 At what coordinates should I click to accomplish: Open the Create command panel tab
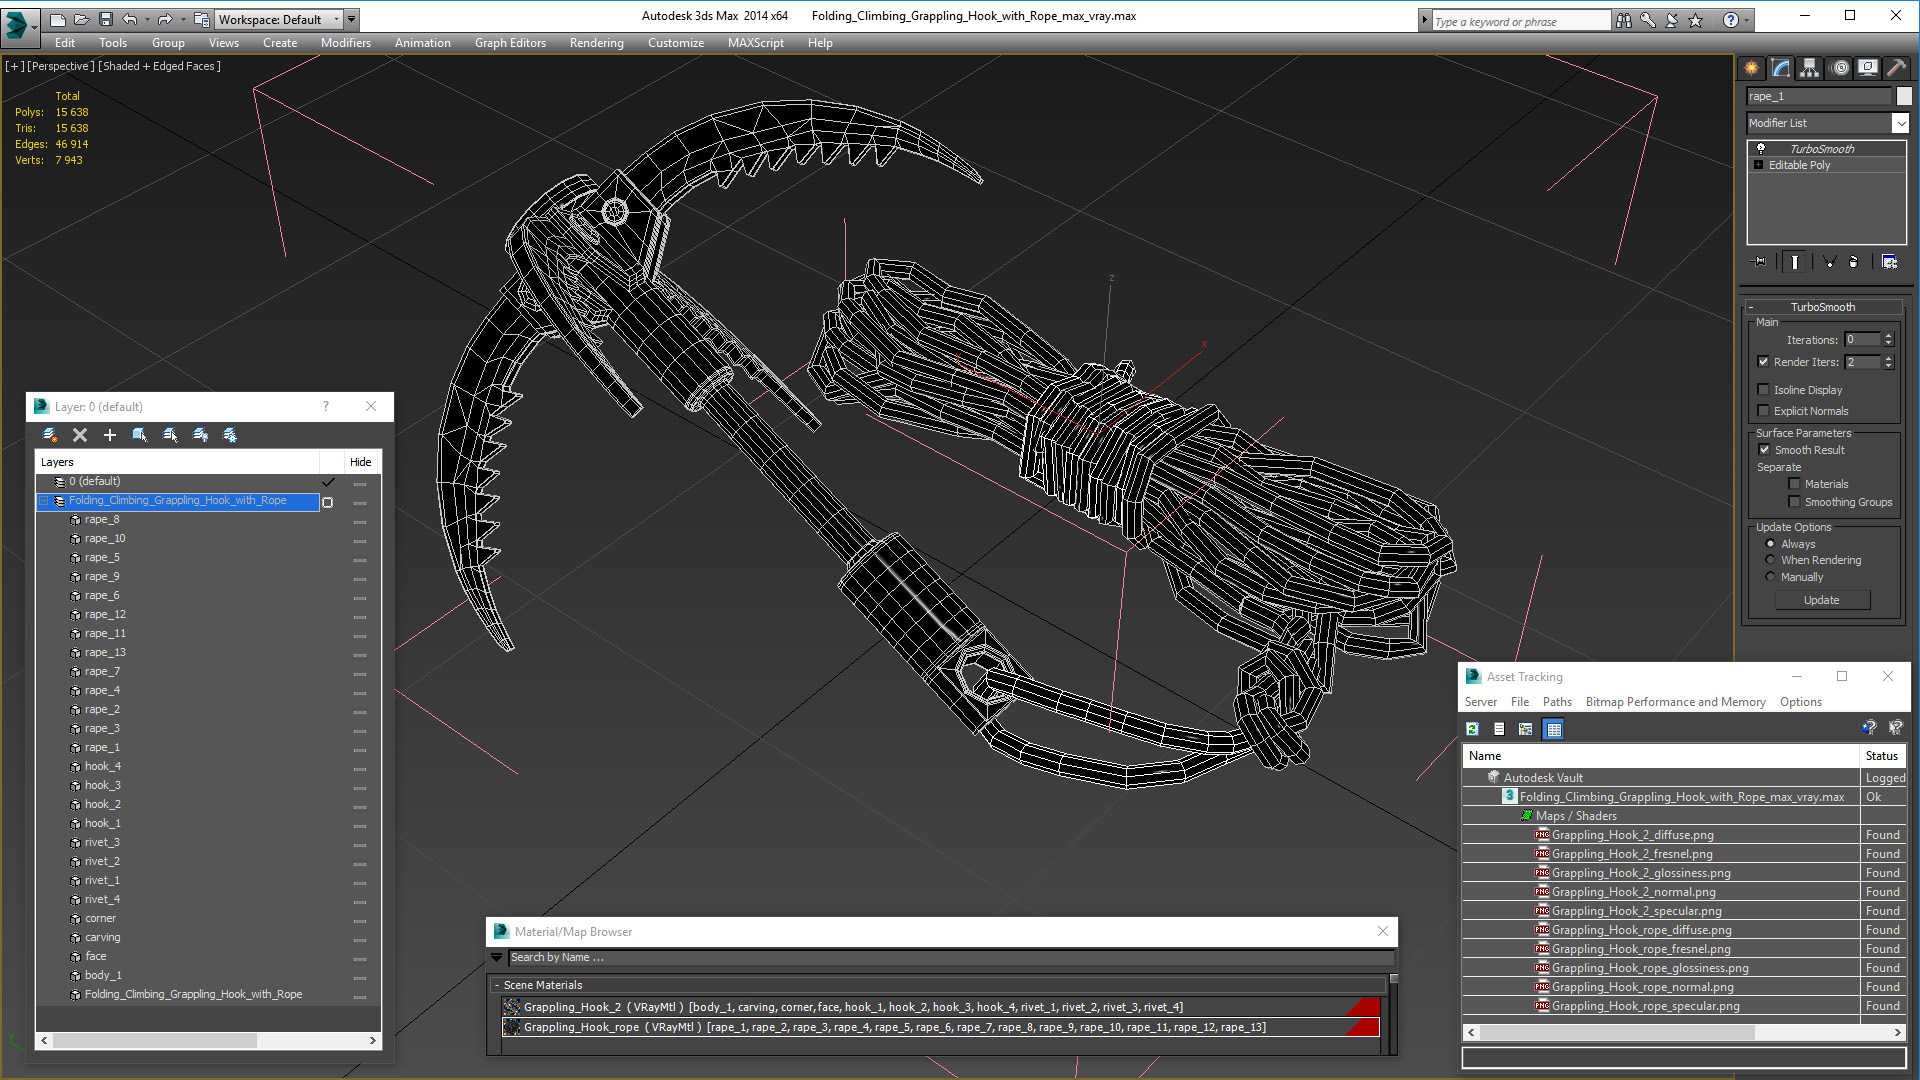point(1752,68)
